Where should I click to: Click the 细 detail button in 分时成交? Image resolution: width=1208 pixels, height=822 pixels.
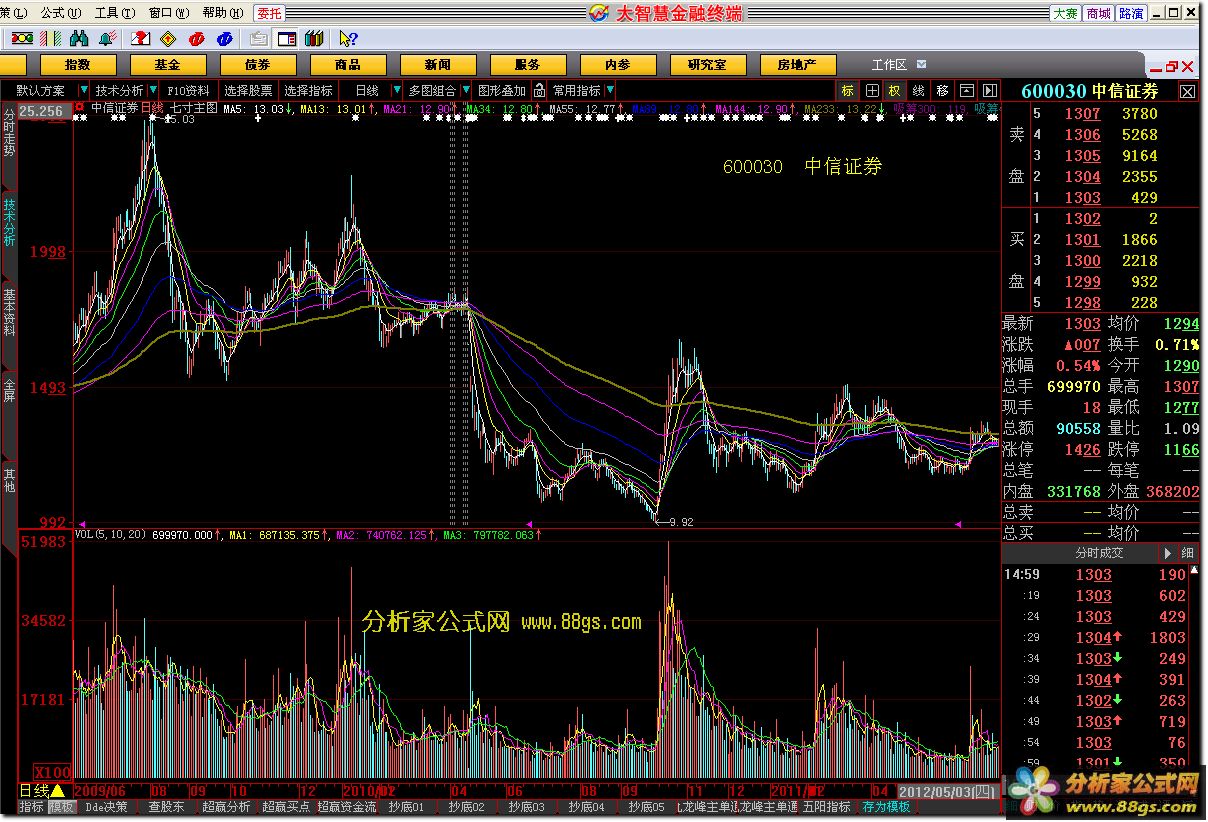(x=1187, y=553)
